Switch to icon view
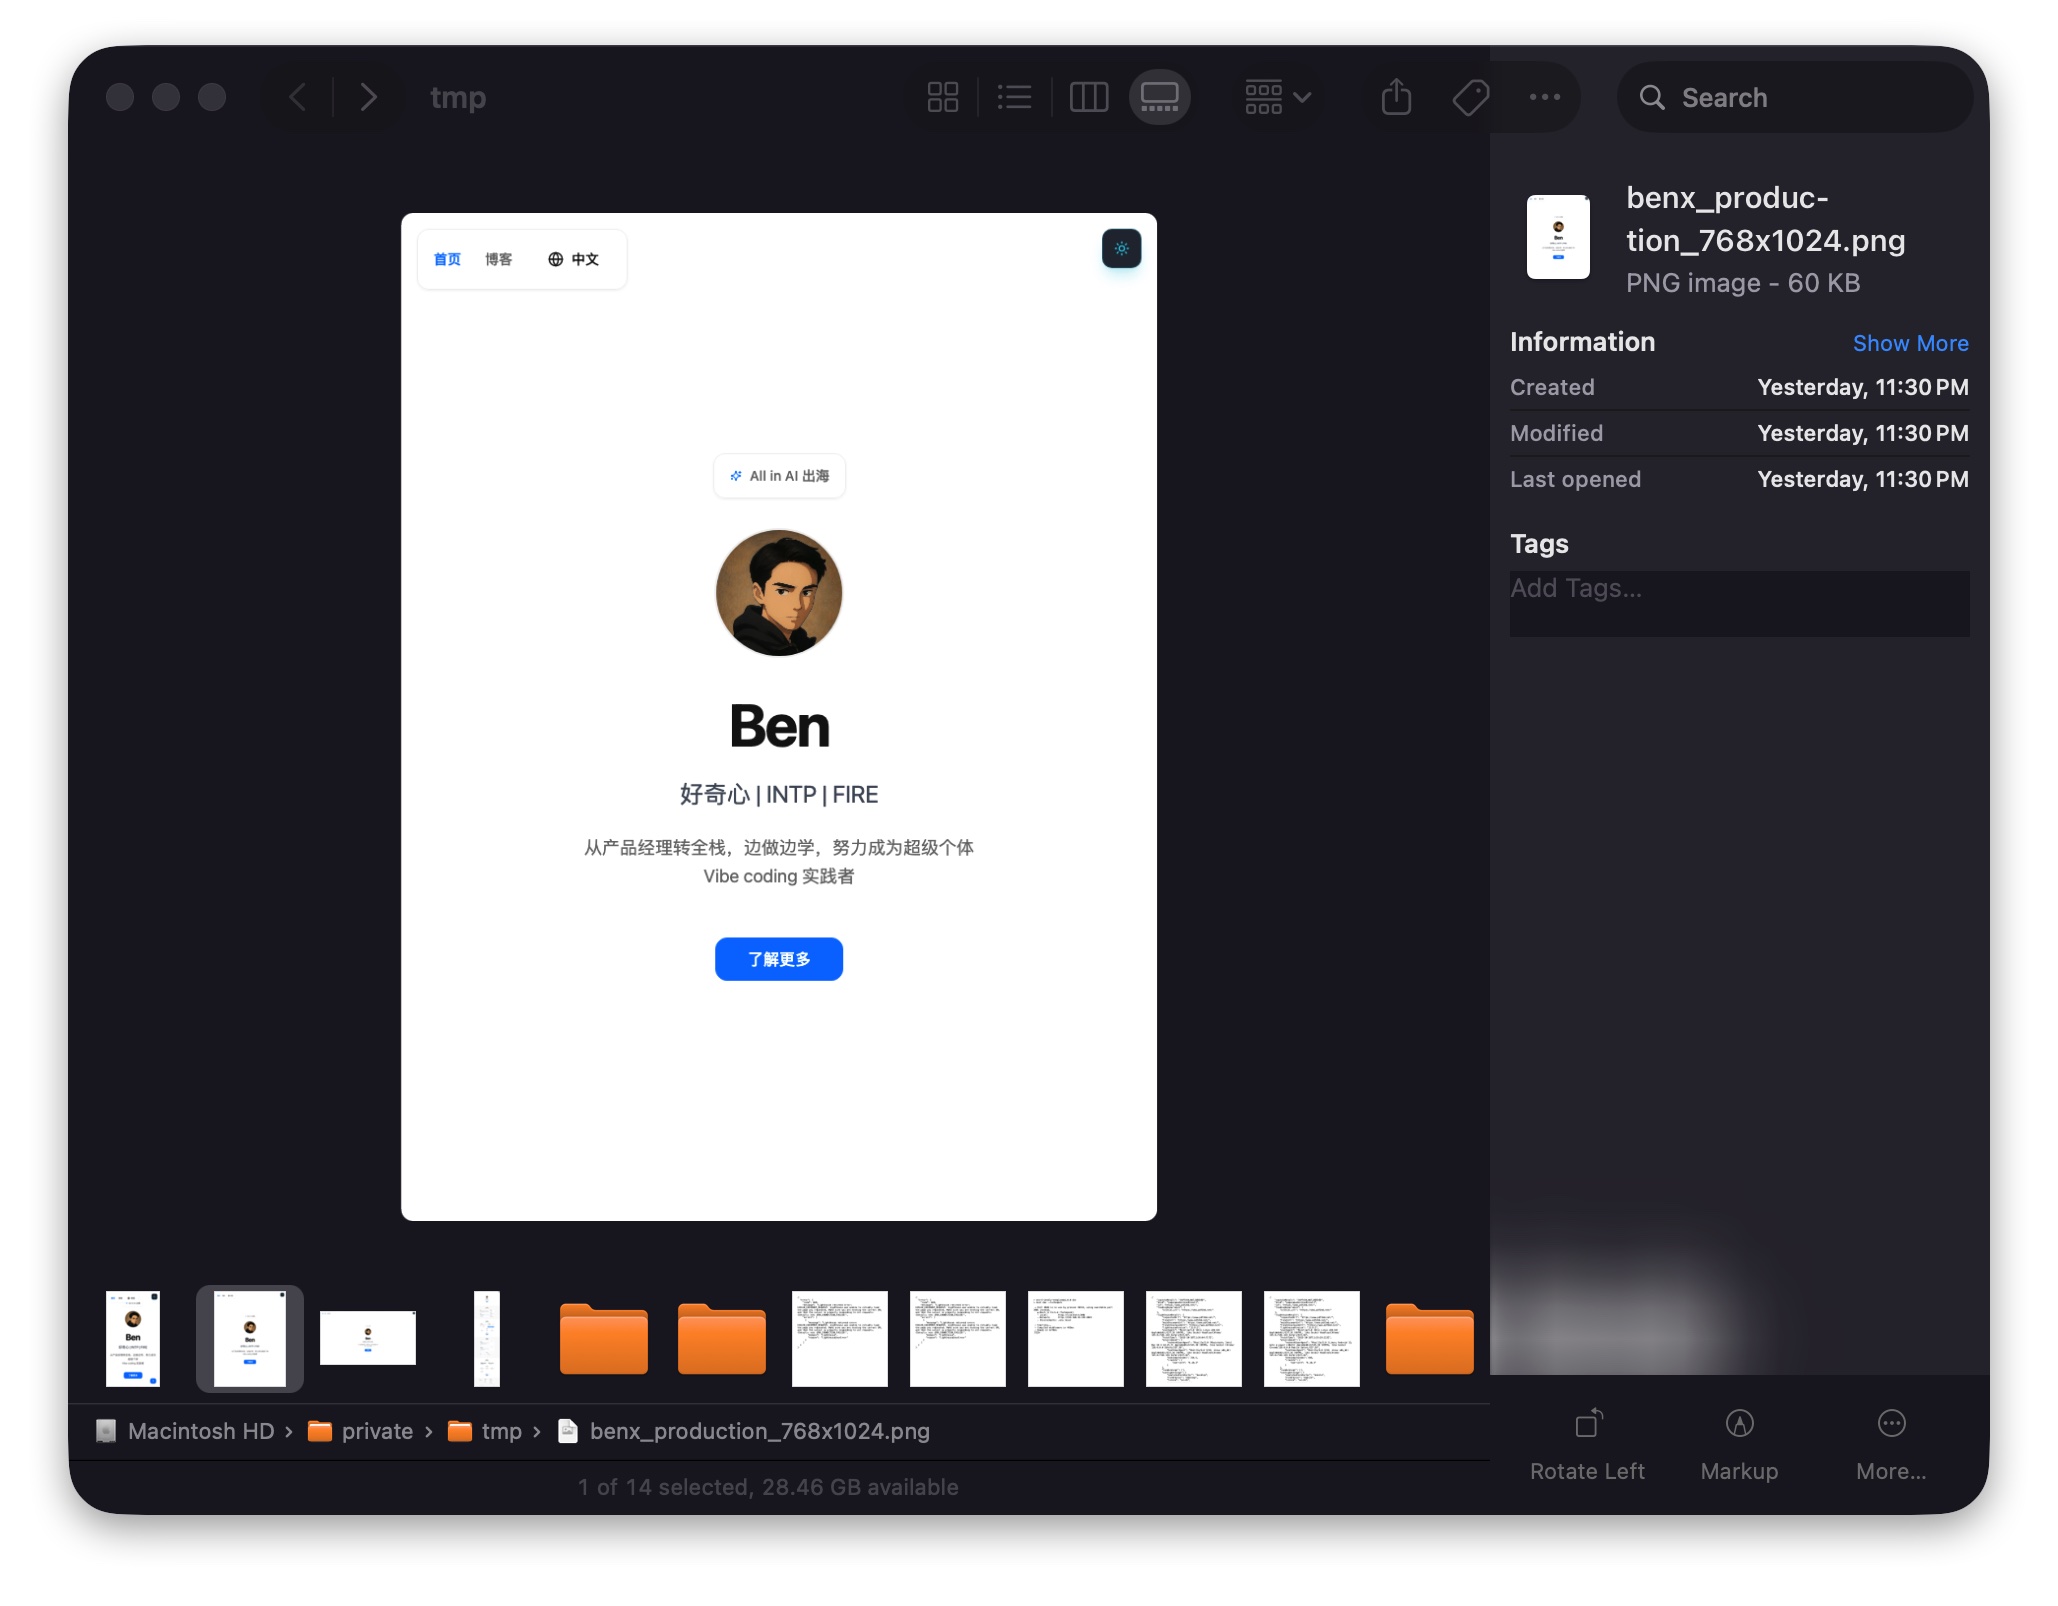Viewport: 2058px width, 1606px height. coord(942,97)
